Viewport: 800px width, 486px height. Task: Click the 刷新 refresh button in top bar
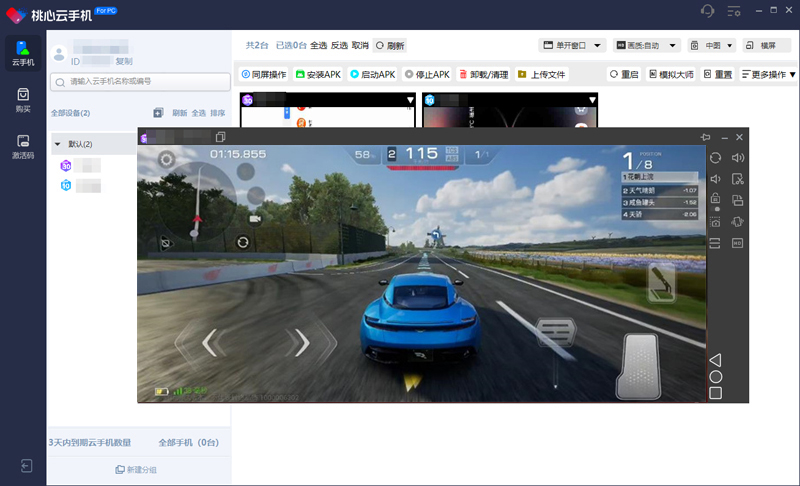click(x=390, y=45)
